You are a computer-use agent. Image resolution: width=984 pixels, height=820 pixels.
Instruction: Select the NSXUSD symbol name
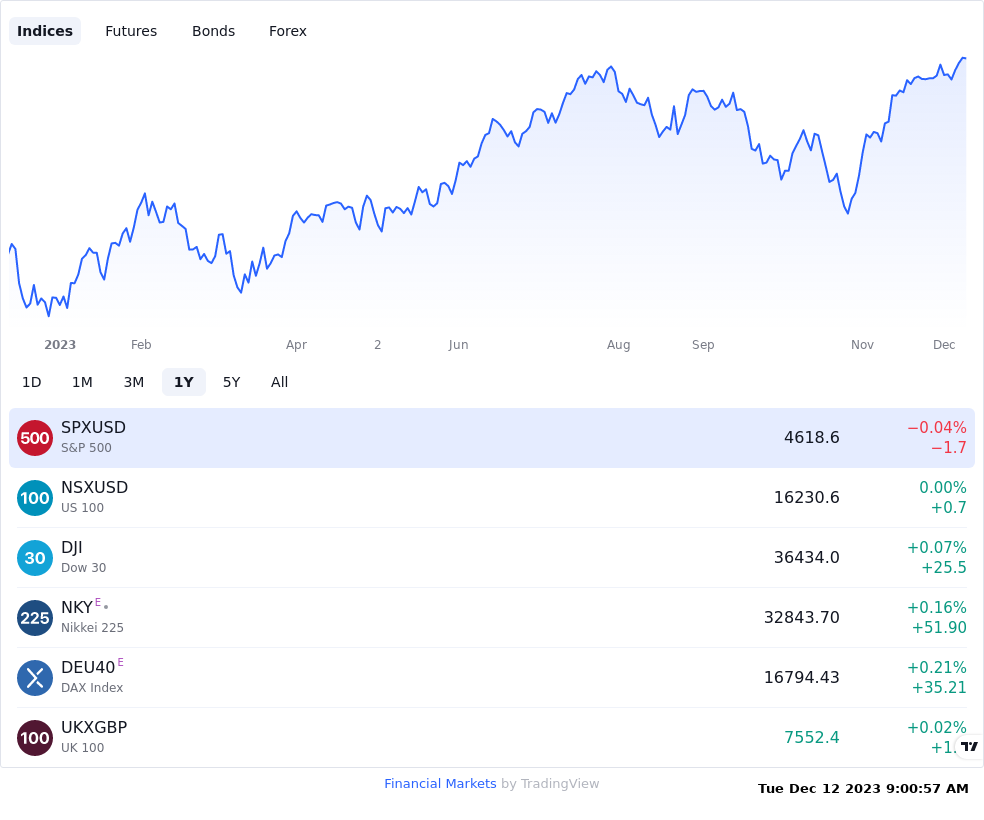(x=94, y=487)
